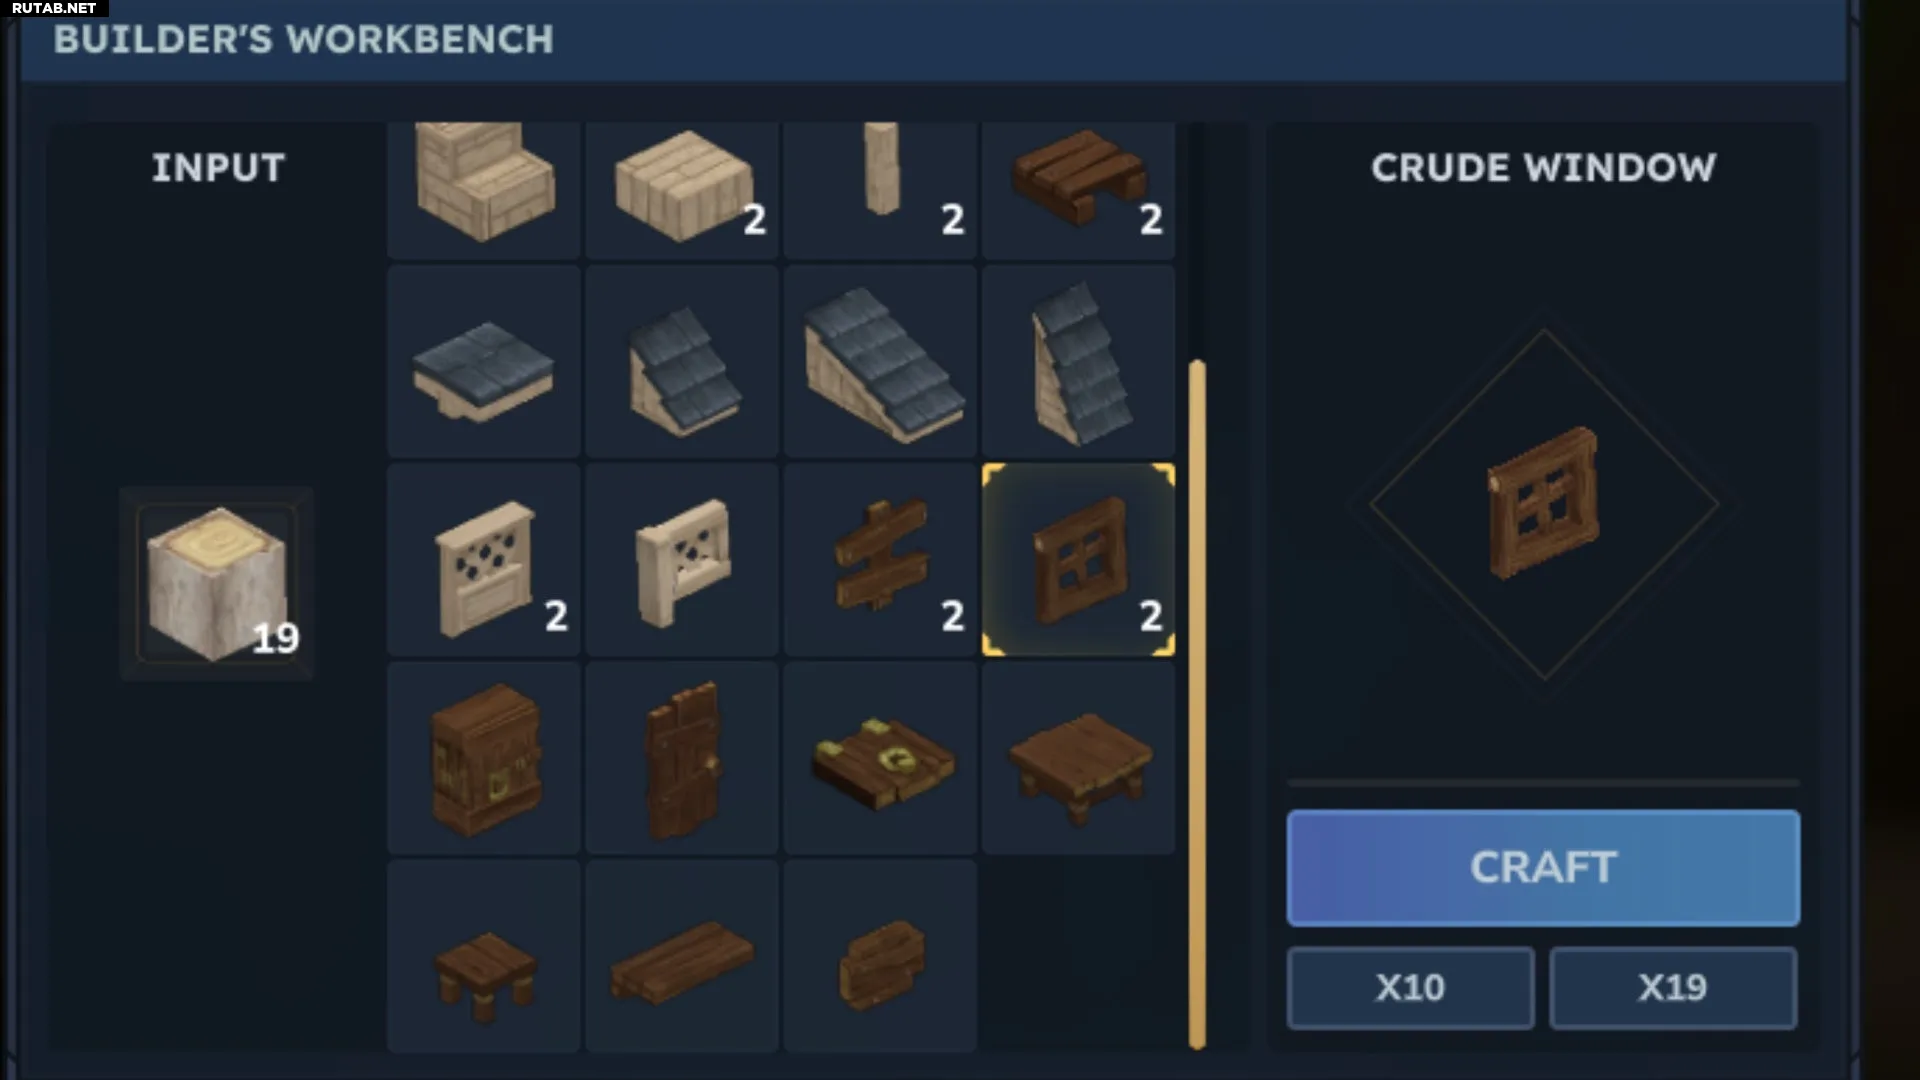The height and width of the screenshot is (1080, 1920).
Task: Select the steep shingle roof piece
Action: tap(1078, 362)
